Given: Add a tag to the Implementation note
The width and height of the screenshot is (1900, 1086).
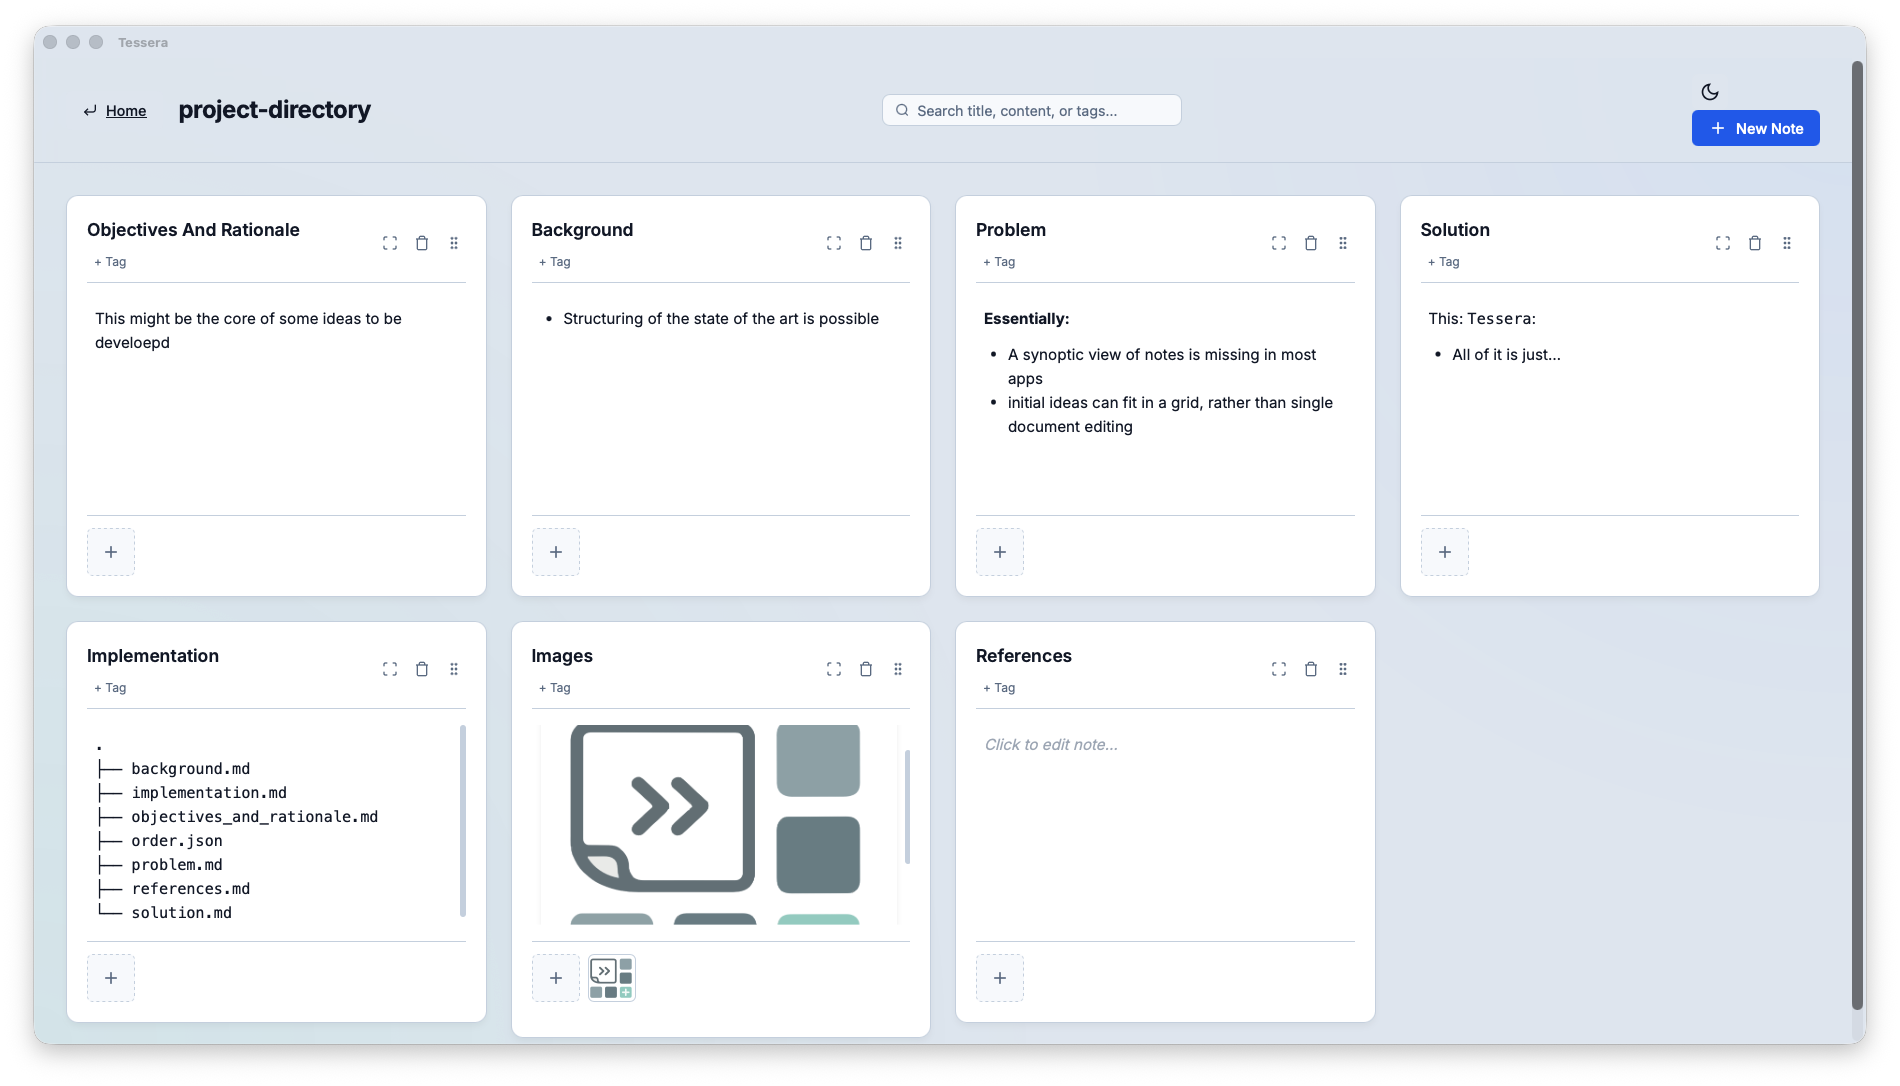Looking at the screenshot, I should tap(110, 688).
